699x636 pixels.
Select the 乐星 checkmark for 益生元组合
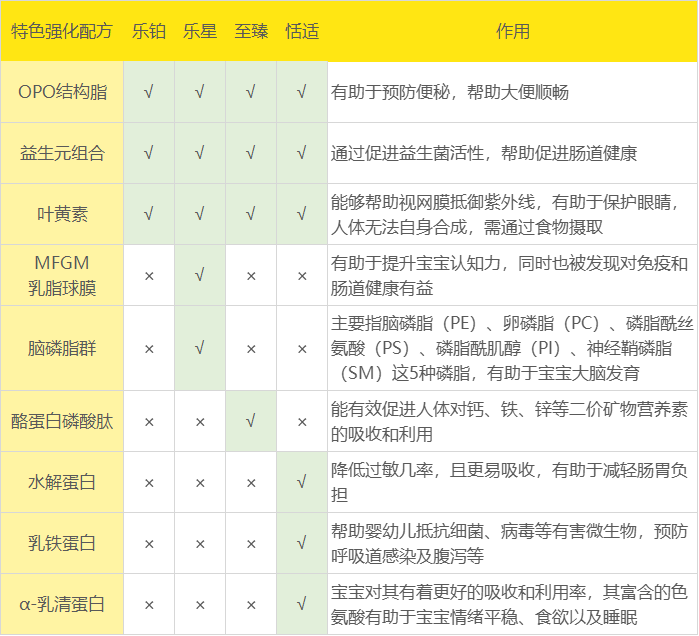[x=200, y=153]
